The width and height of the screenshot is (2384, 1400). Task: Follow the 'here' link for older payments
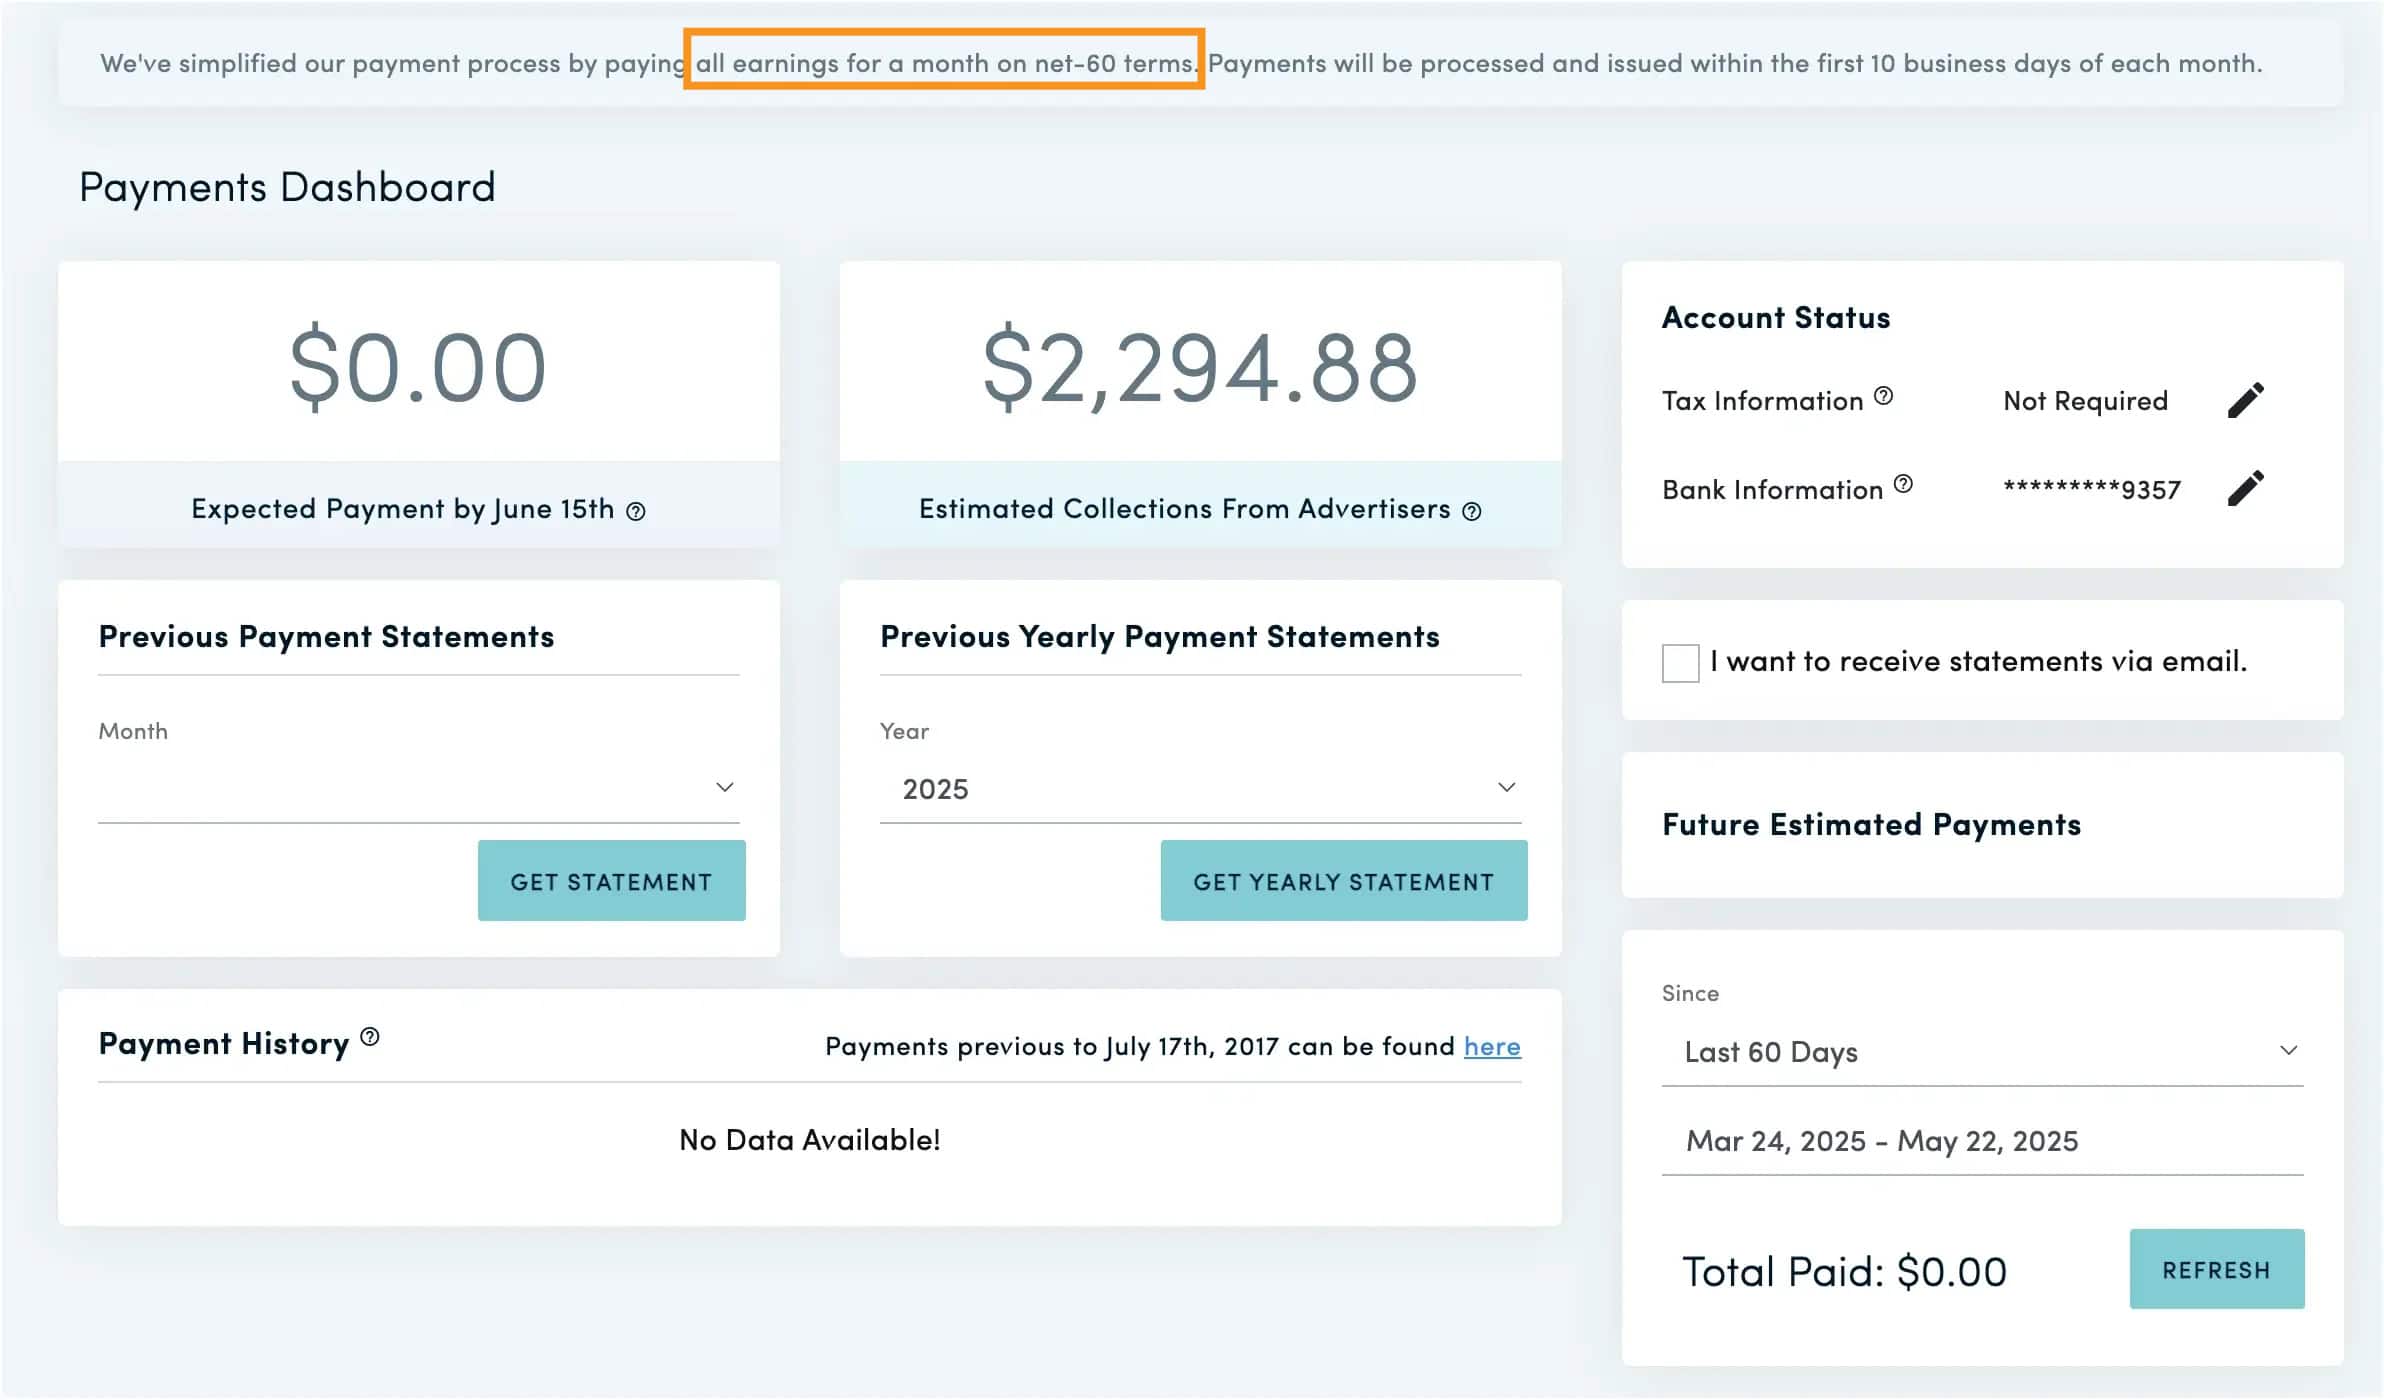tap(1492, 1046)
